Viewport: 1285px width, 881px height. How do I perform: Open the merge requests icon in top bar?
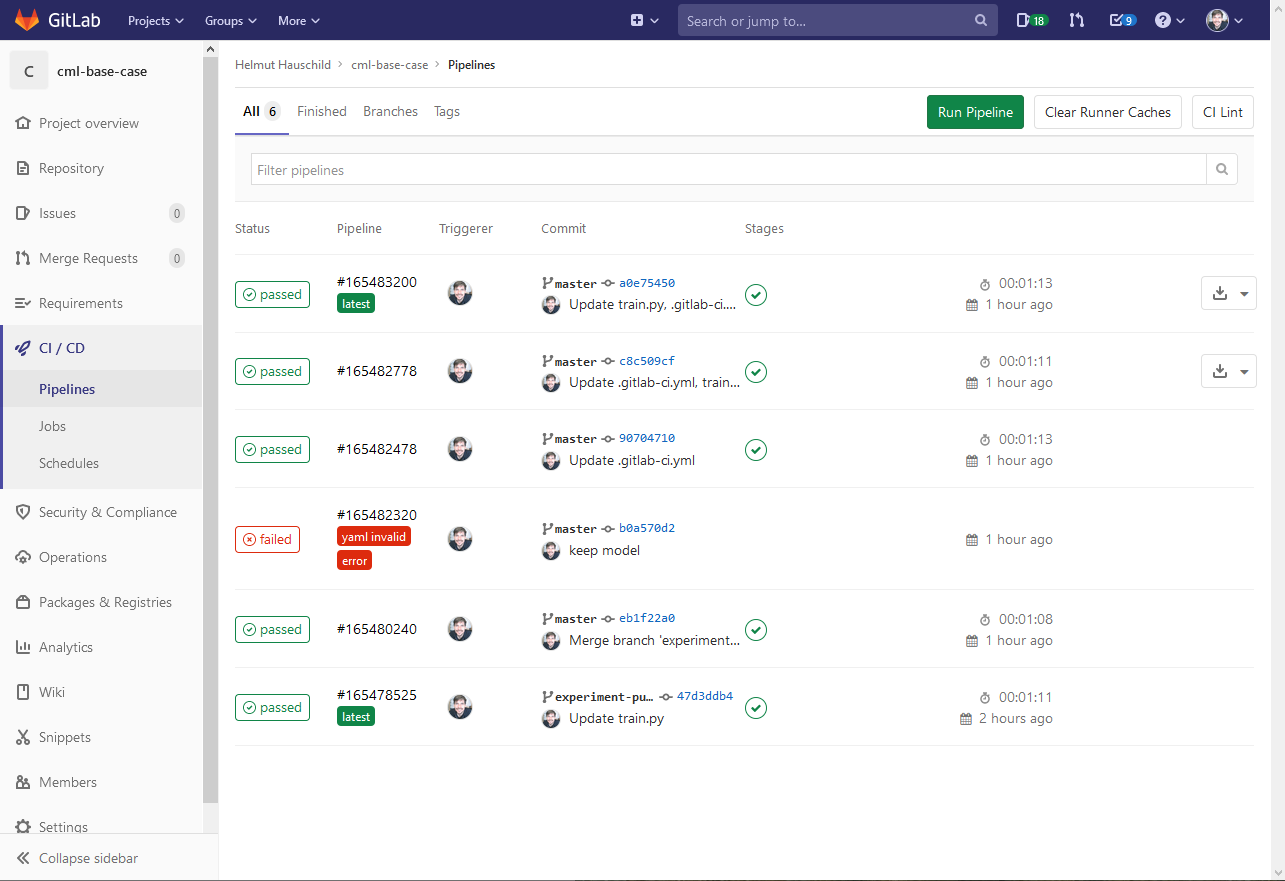click(1076, 20)
